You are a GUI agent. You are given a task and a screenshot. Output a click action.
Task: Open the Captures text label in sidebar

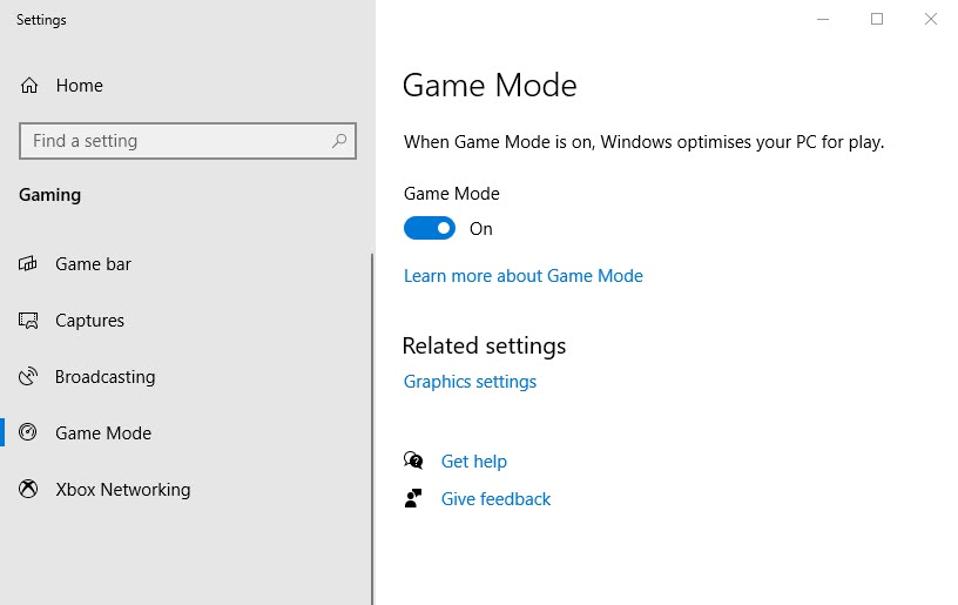90,321
